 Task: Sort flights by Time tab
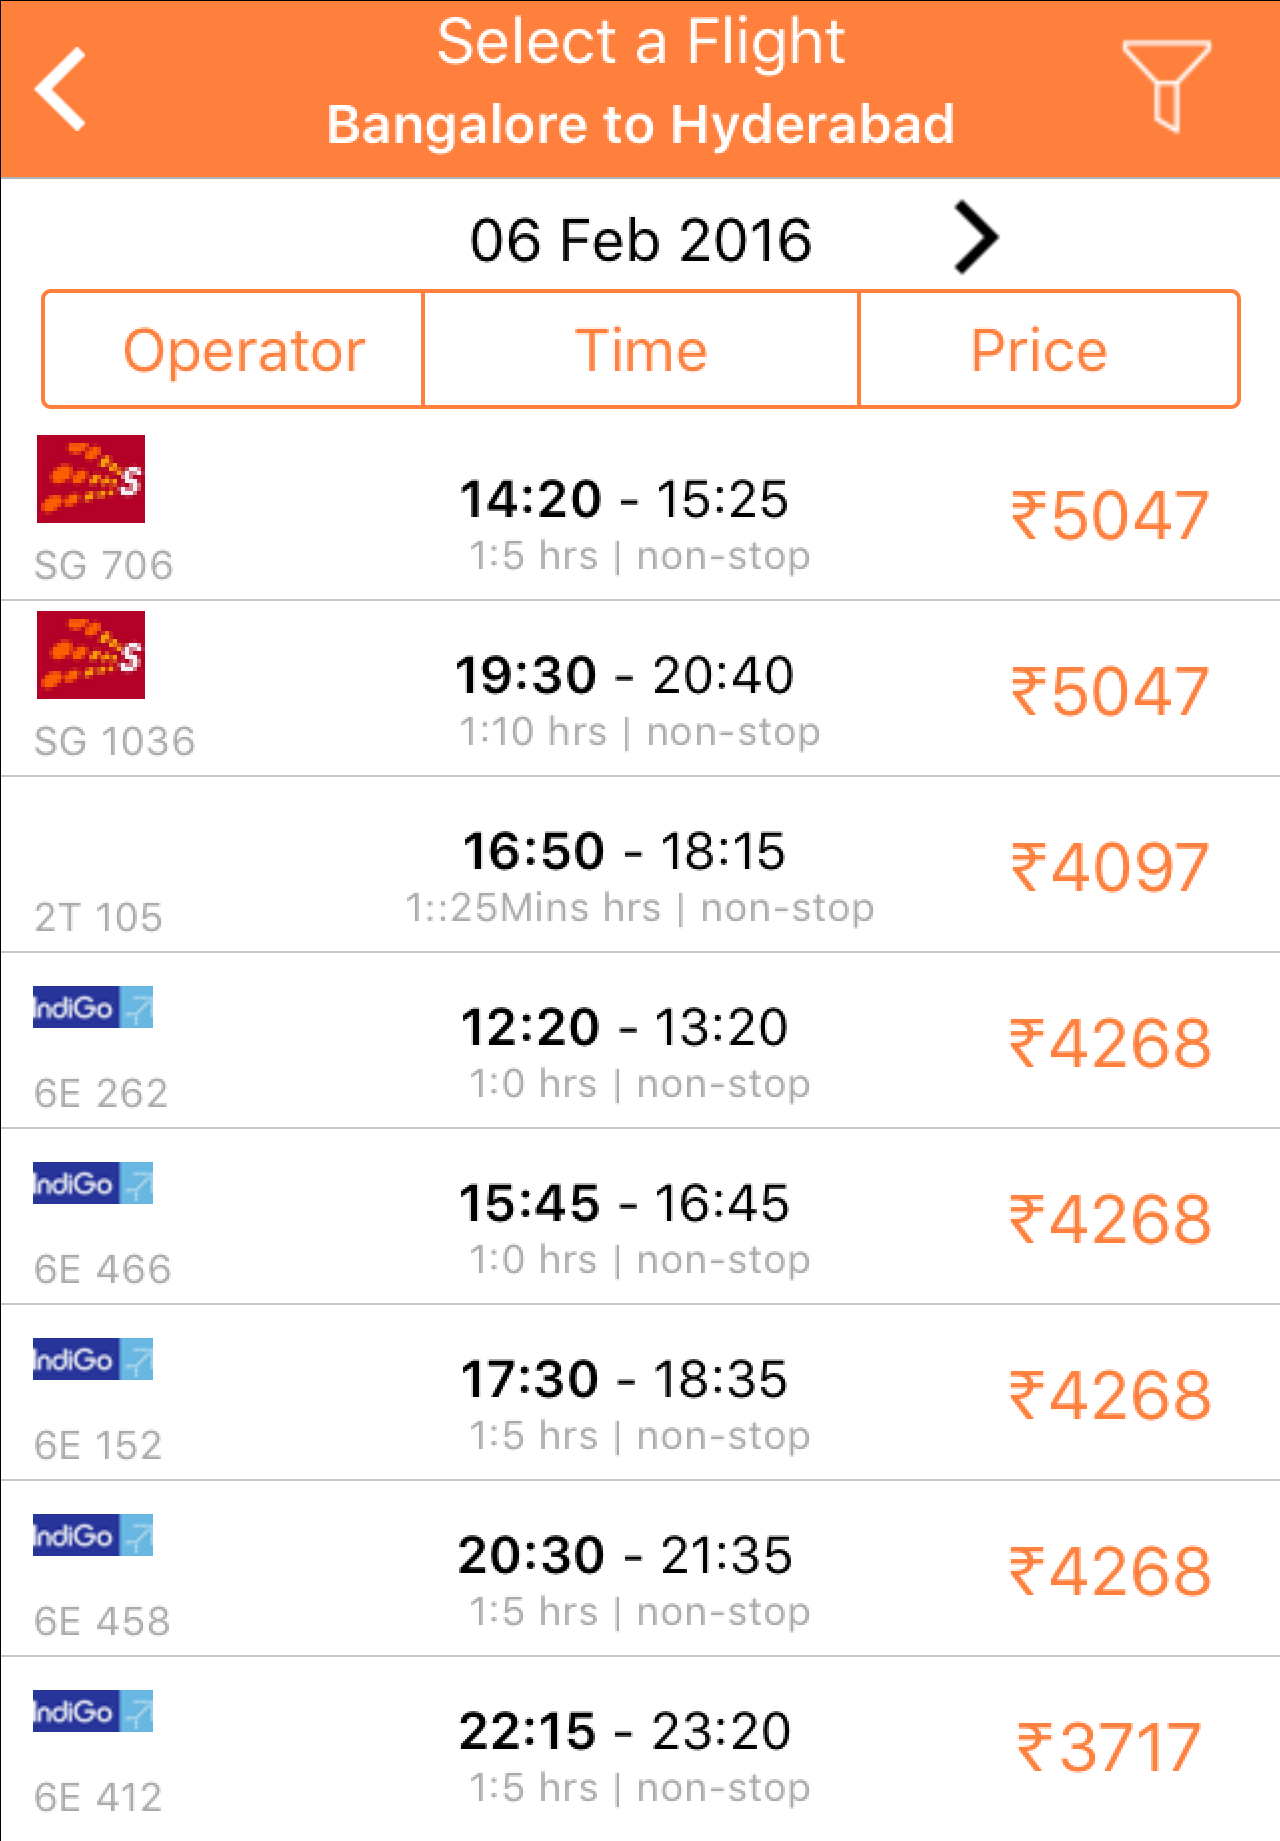coord(641,350)
